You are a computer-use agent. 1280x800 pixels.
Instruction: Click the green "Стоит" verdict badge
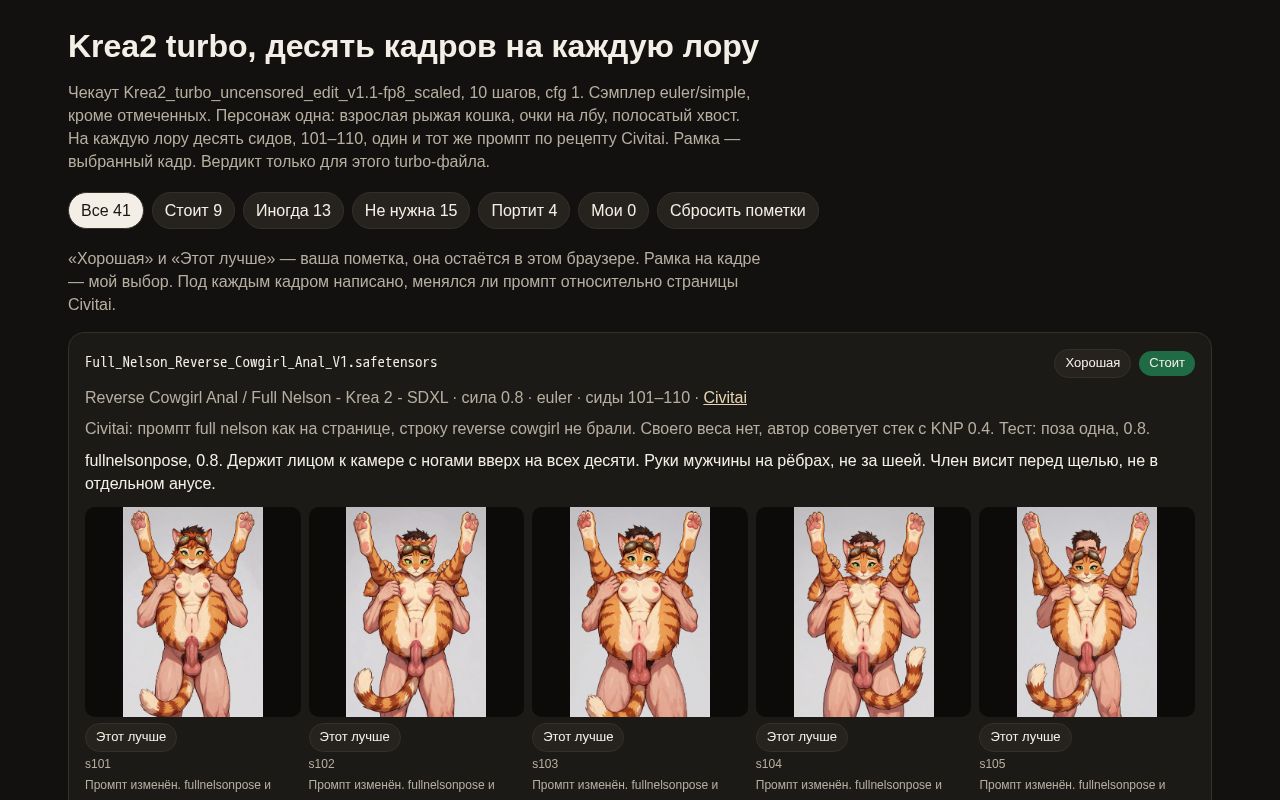tap(1167, 363)
